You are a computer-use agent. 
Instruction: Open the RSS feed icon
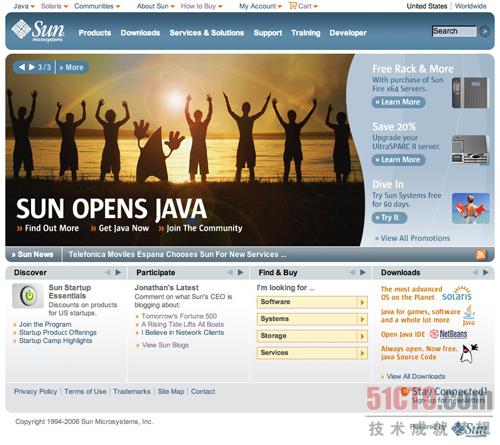[481, 254]
